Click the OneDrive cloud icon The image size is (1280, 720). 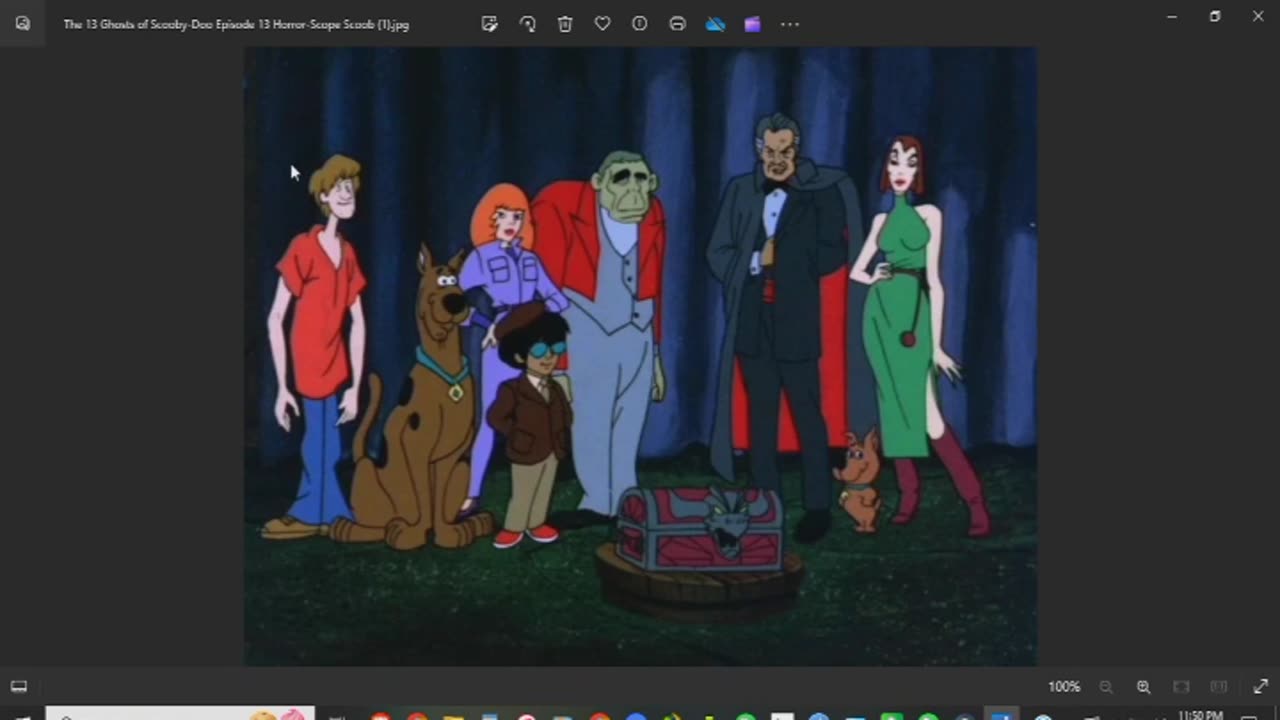click(715, 24)
